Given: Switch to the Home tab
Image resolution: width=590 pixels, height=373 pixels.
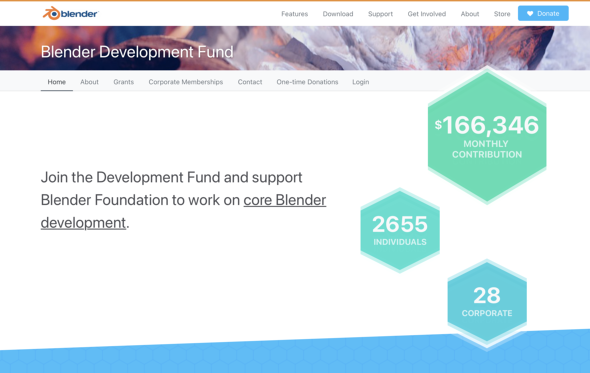Looking at the screenshot, I should coord(56,82).
